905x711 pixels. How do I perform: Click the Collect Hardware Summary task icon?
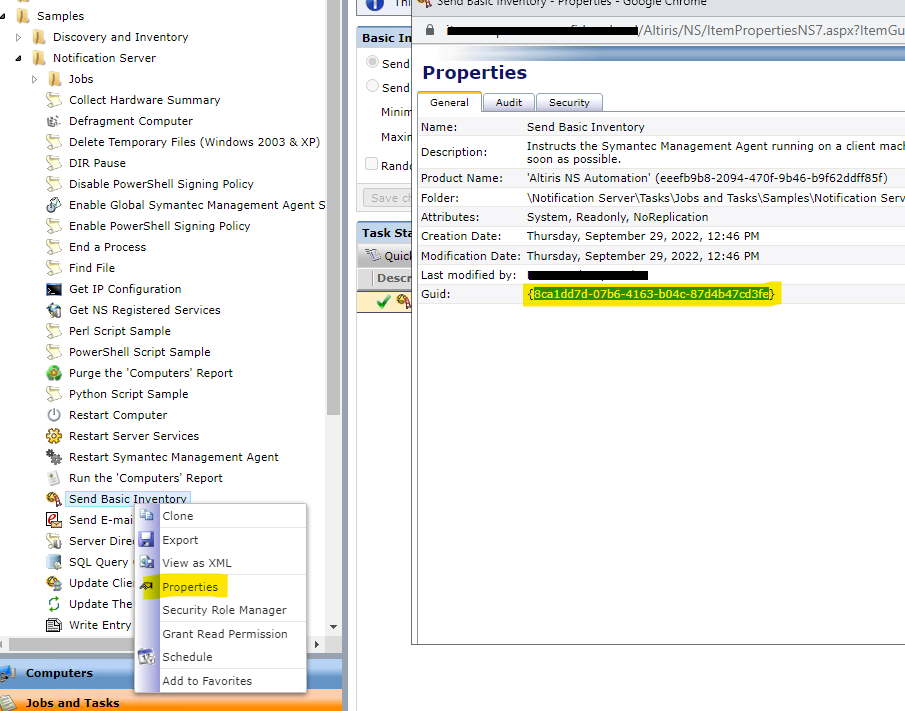tap(54, 100)
